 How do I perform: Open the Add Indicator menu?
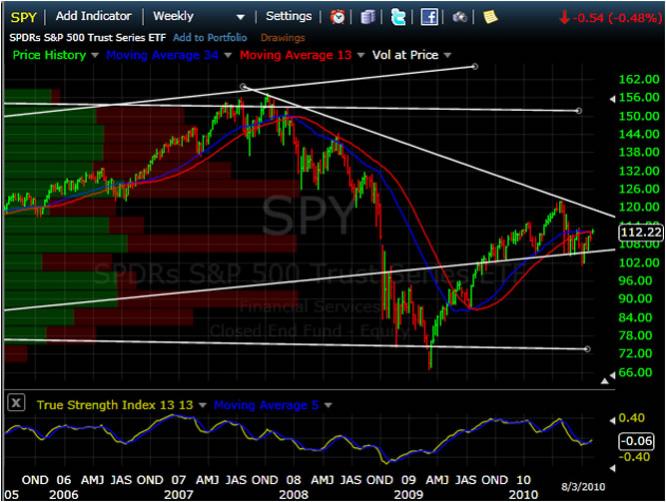pyautogui.click(x=93, y=16)
